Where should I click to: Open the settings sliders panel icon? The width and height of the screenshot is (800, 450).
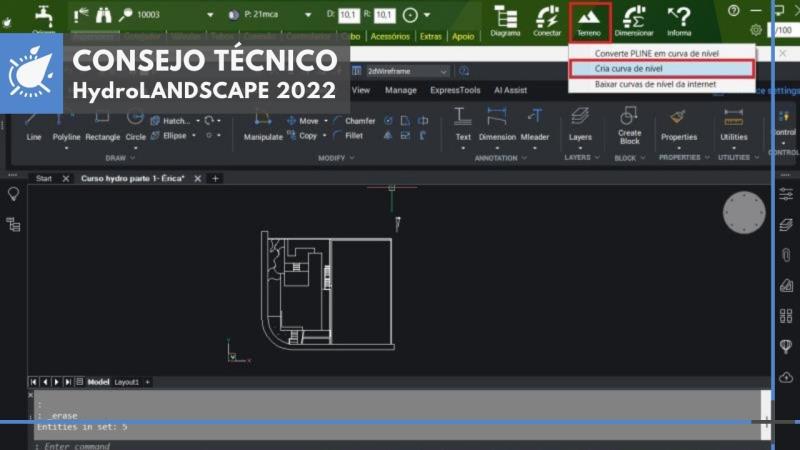coord(786,194)
